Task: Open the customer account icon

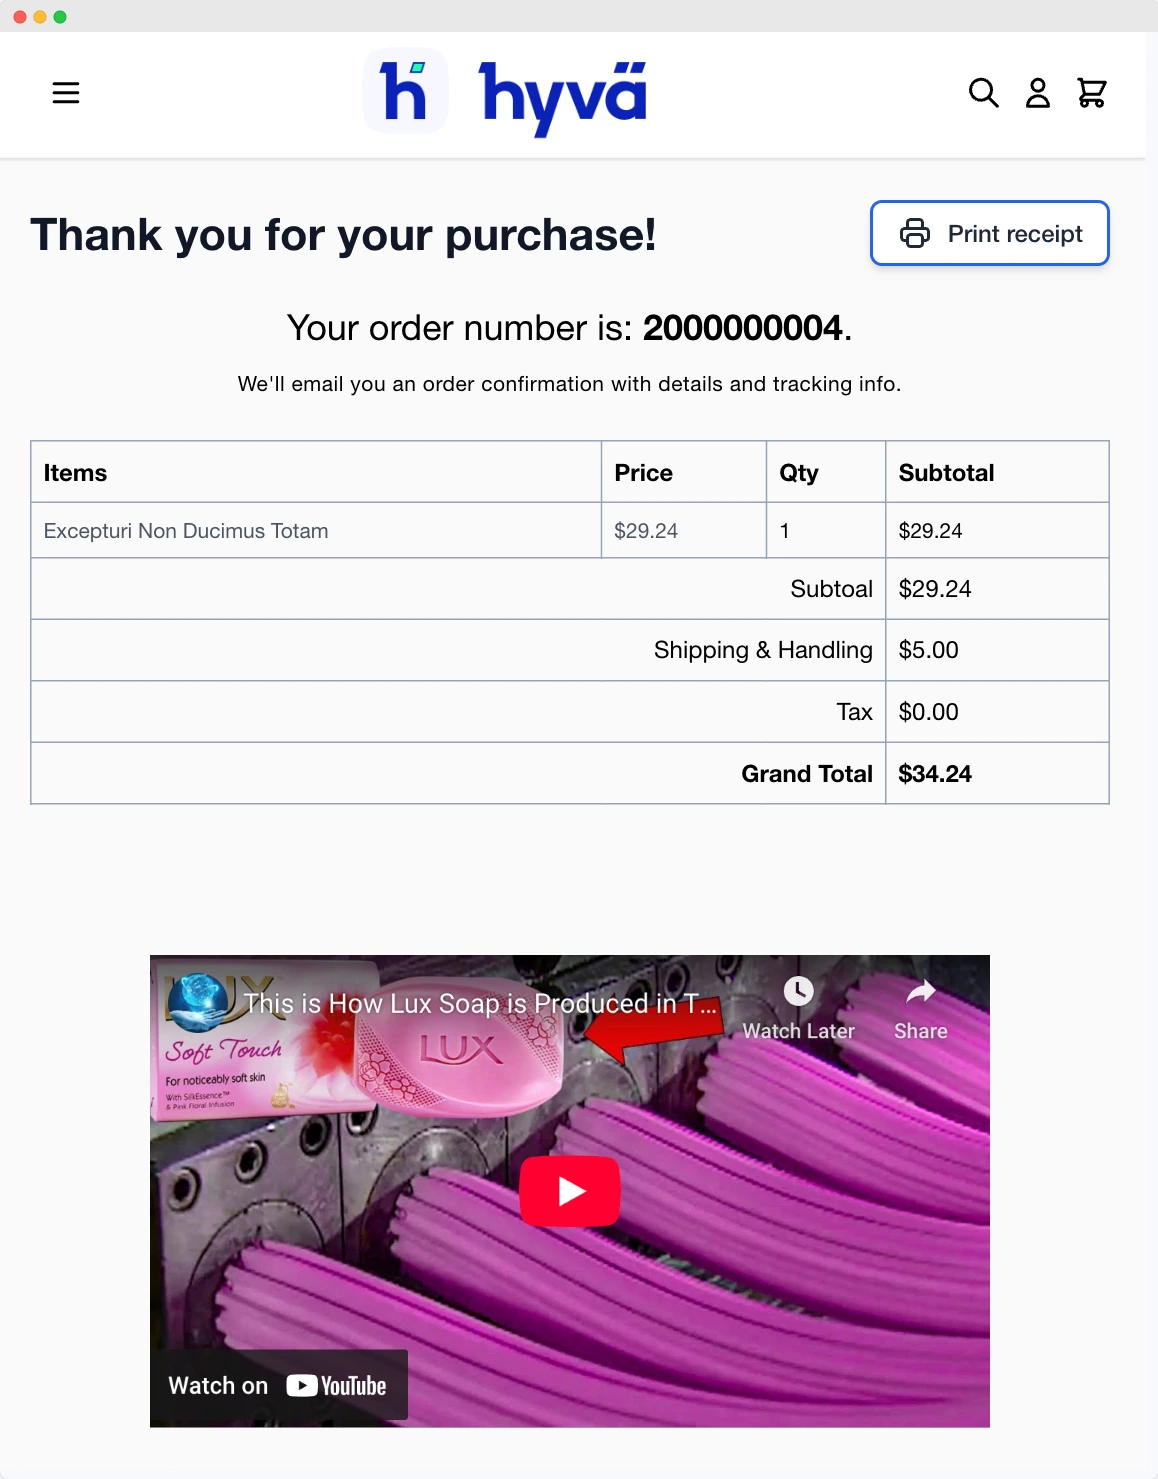Action: coord(1038,93)
